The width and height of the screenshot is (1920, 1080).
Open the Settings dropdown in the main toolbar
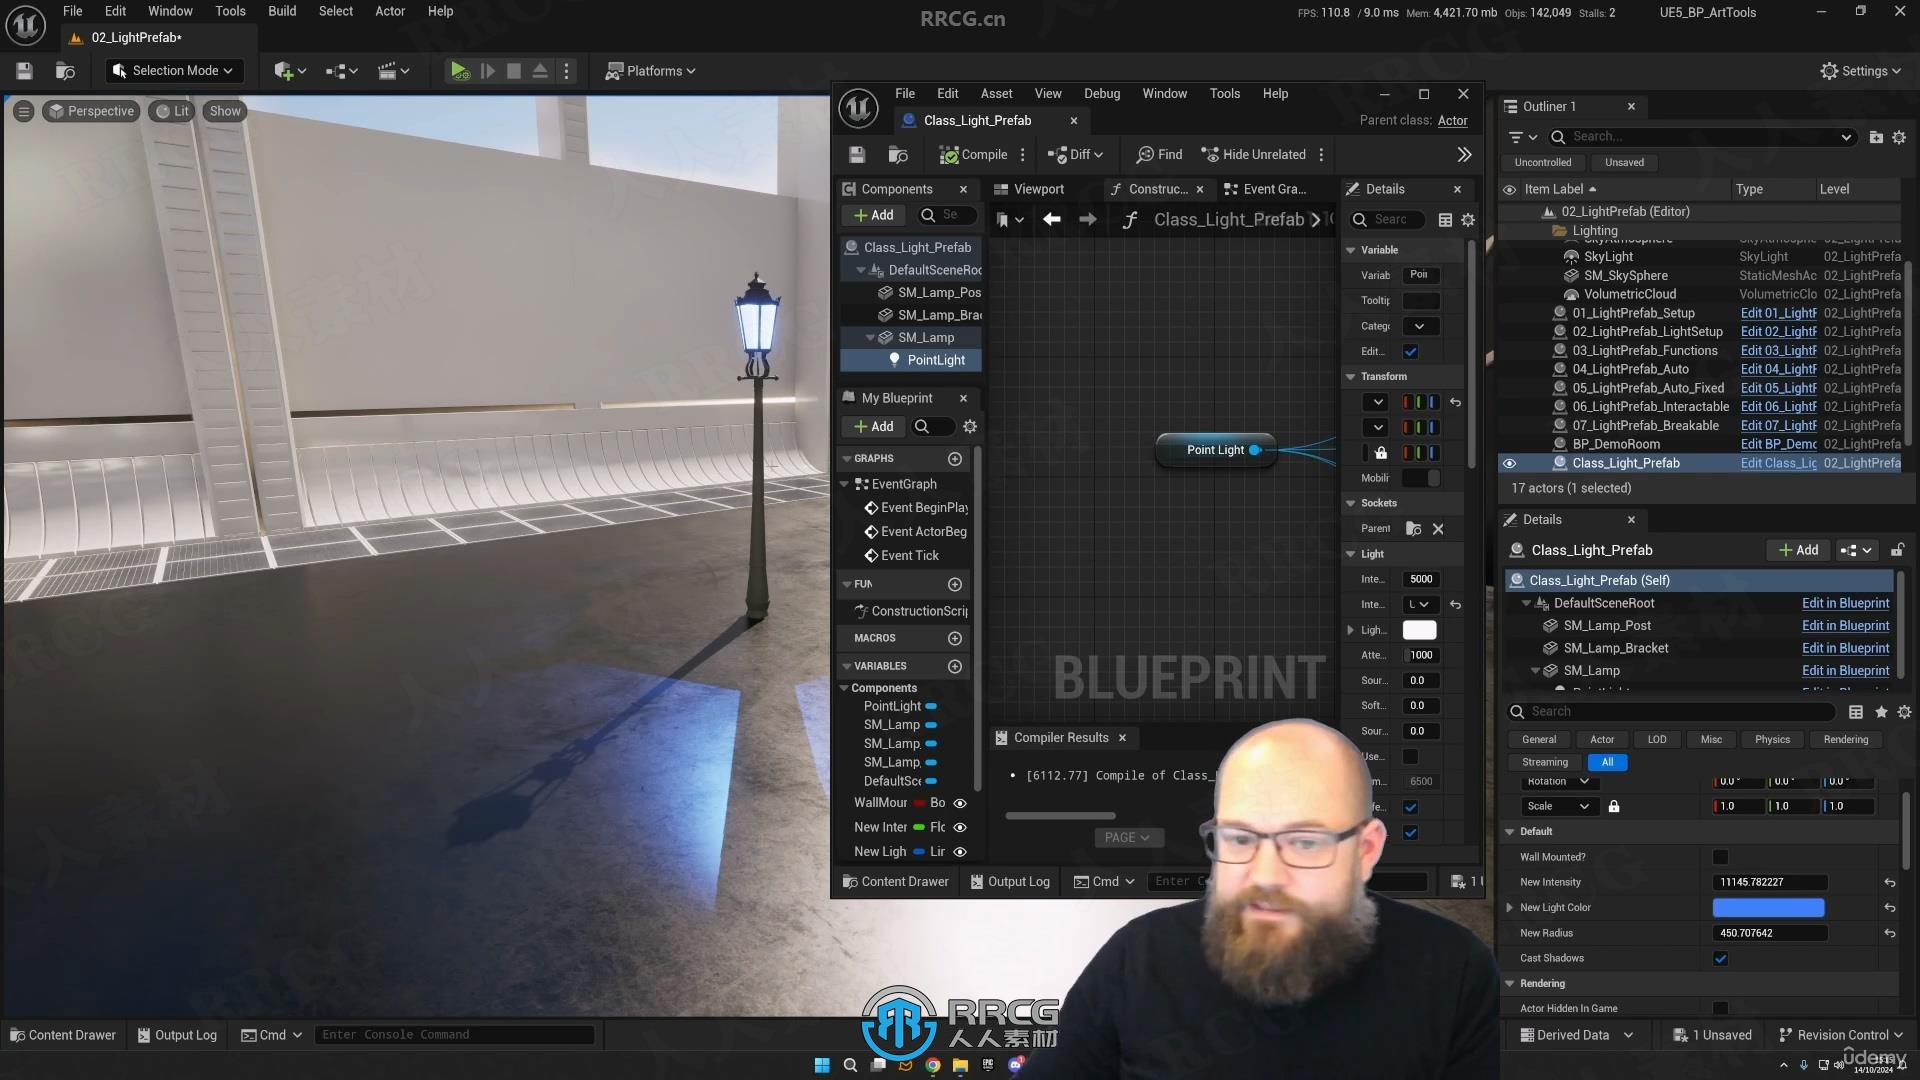(x=1860, y=71)
